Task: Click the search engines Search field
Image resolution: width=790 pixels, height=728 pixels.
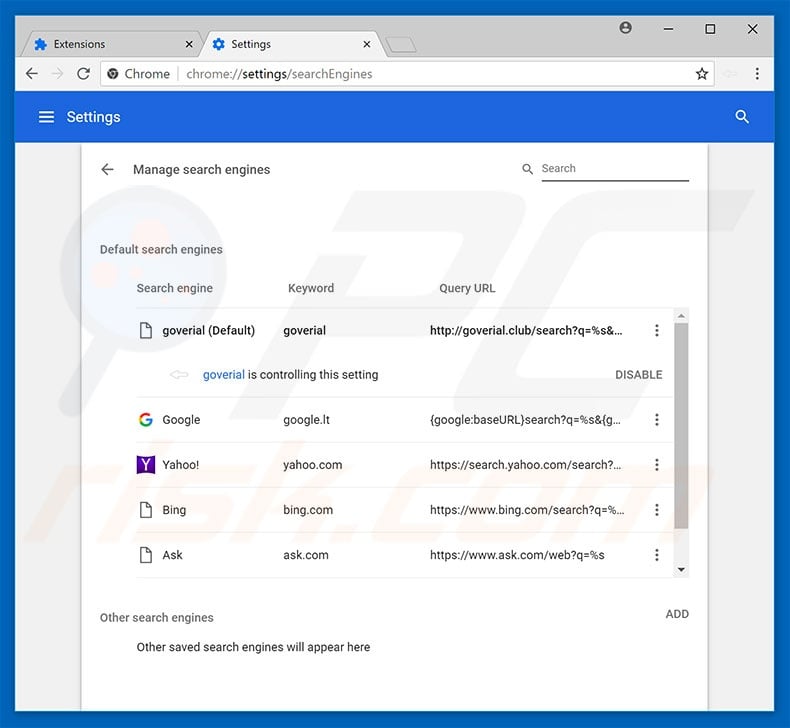Action: [615, 169]
